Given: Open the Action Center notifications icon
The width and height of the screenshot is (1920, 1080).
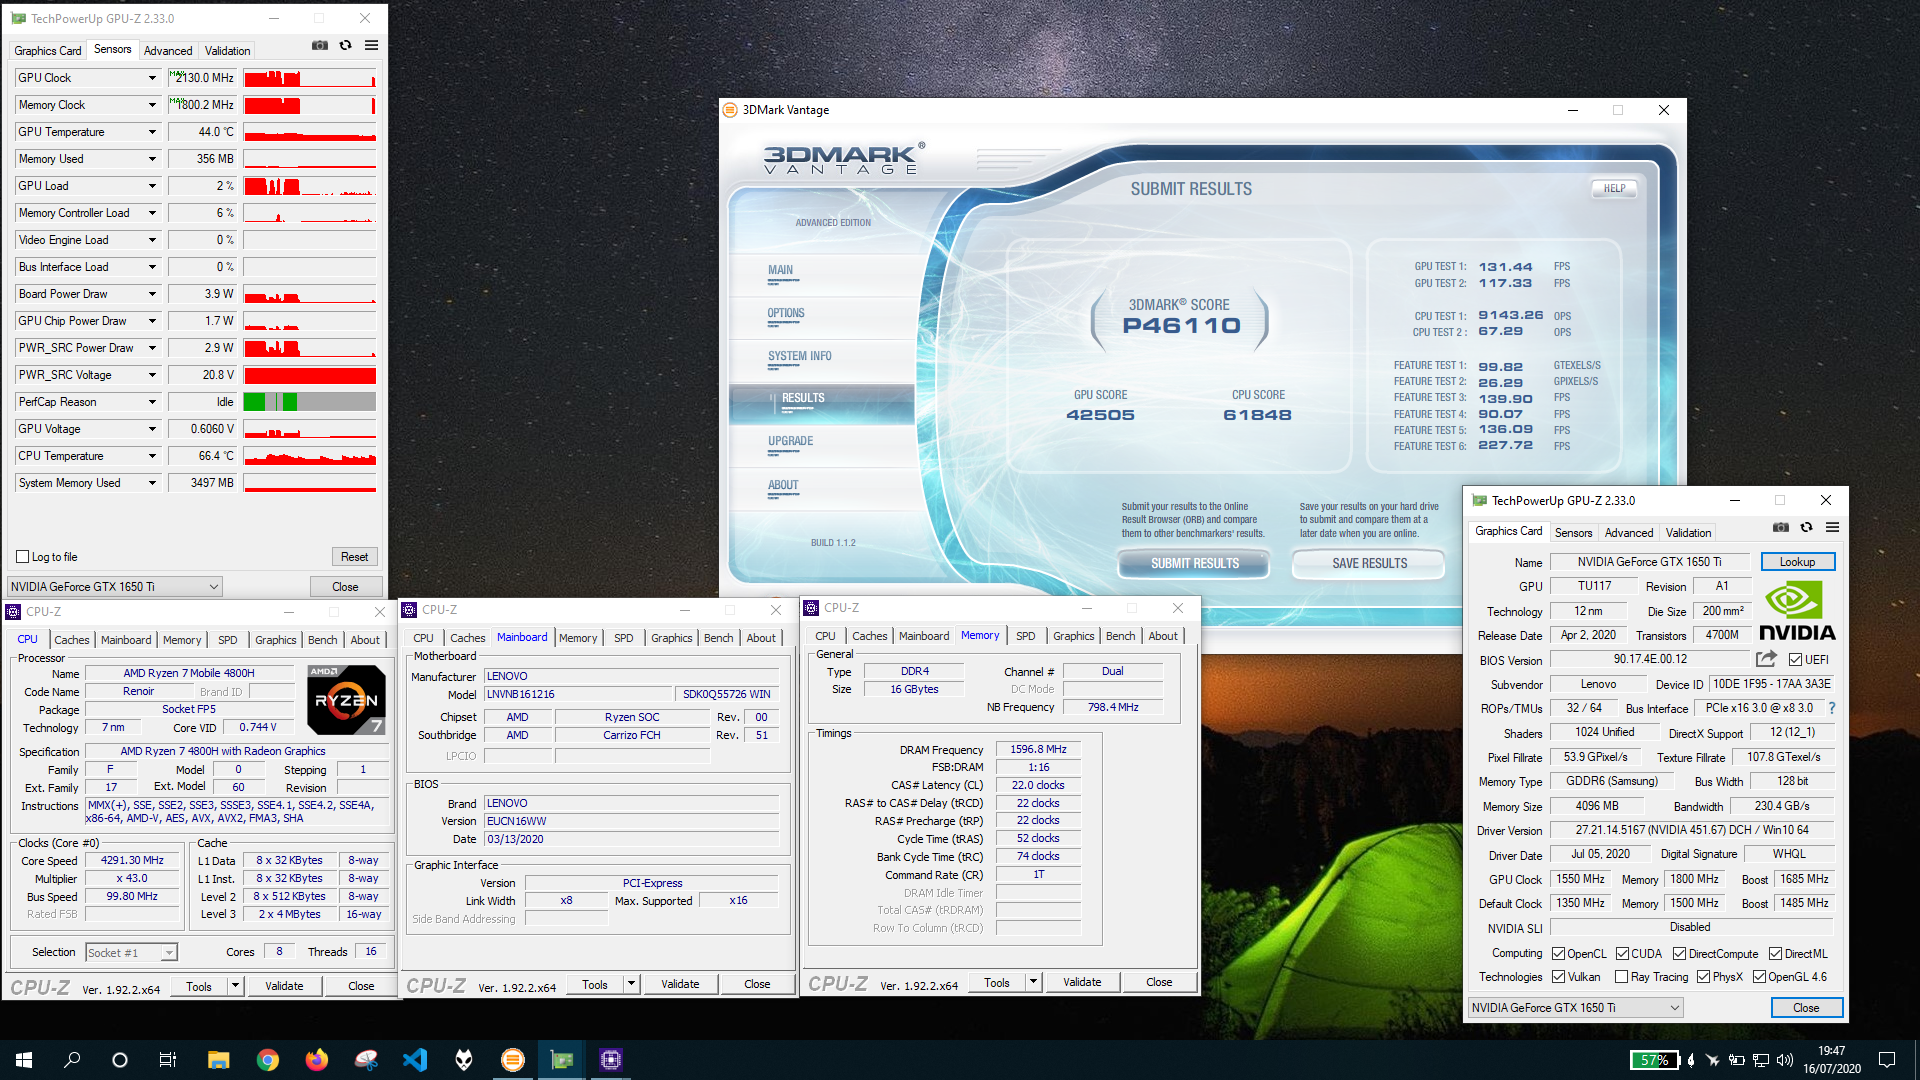Looking at the screenshot, I should click(1886, 1060).
